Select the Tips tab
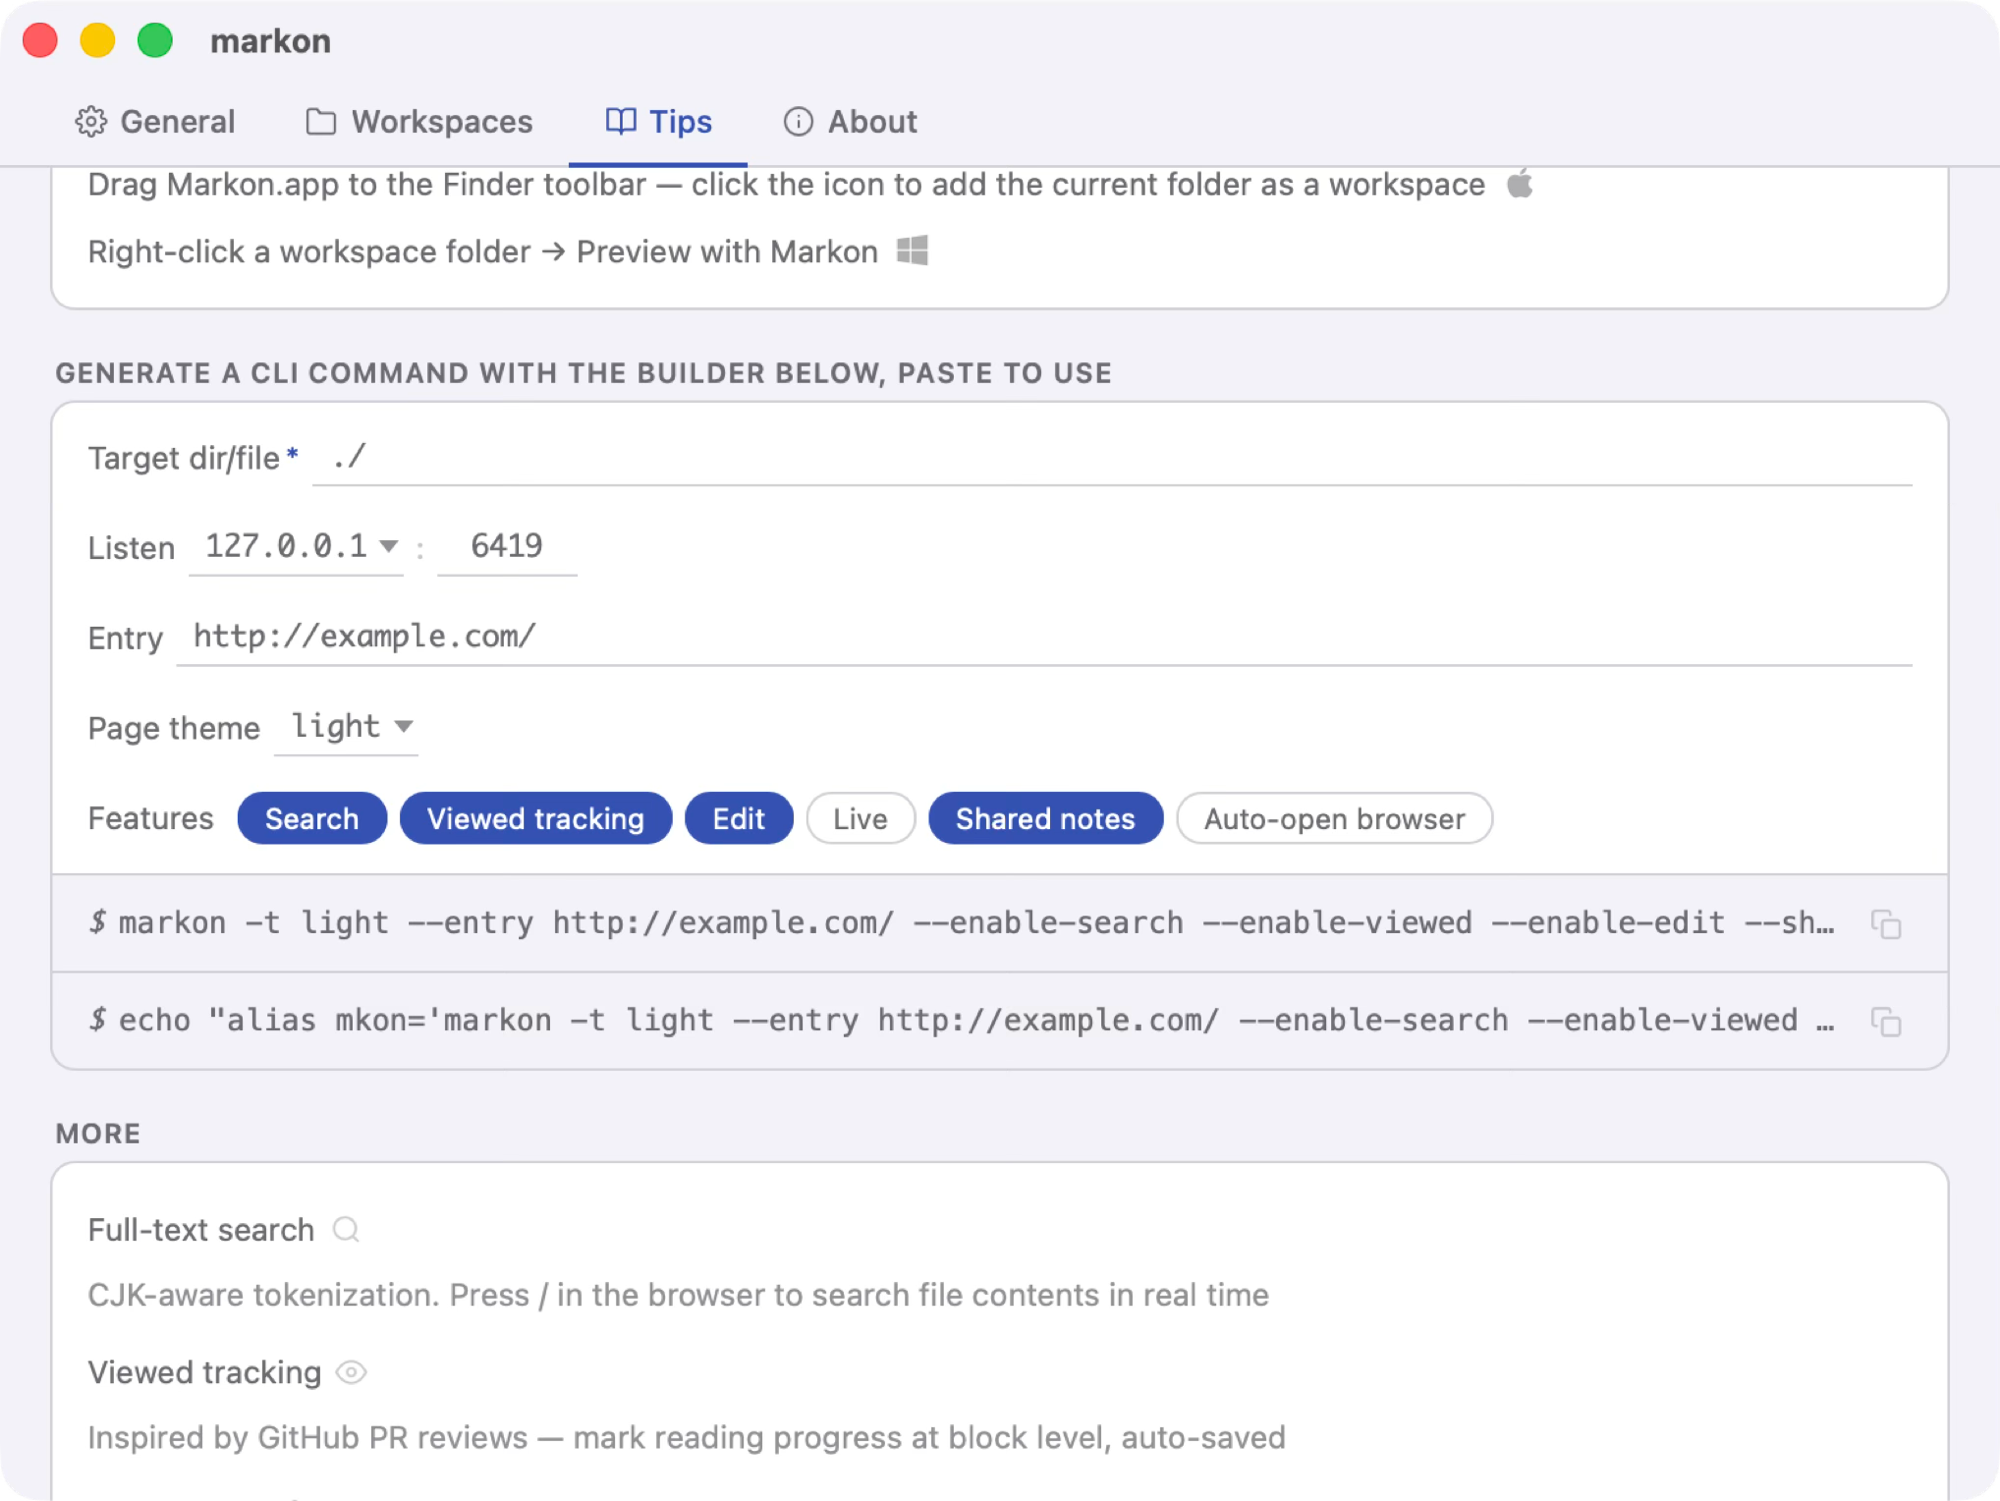The image size is (2000, 1501). 658,122
